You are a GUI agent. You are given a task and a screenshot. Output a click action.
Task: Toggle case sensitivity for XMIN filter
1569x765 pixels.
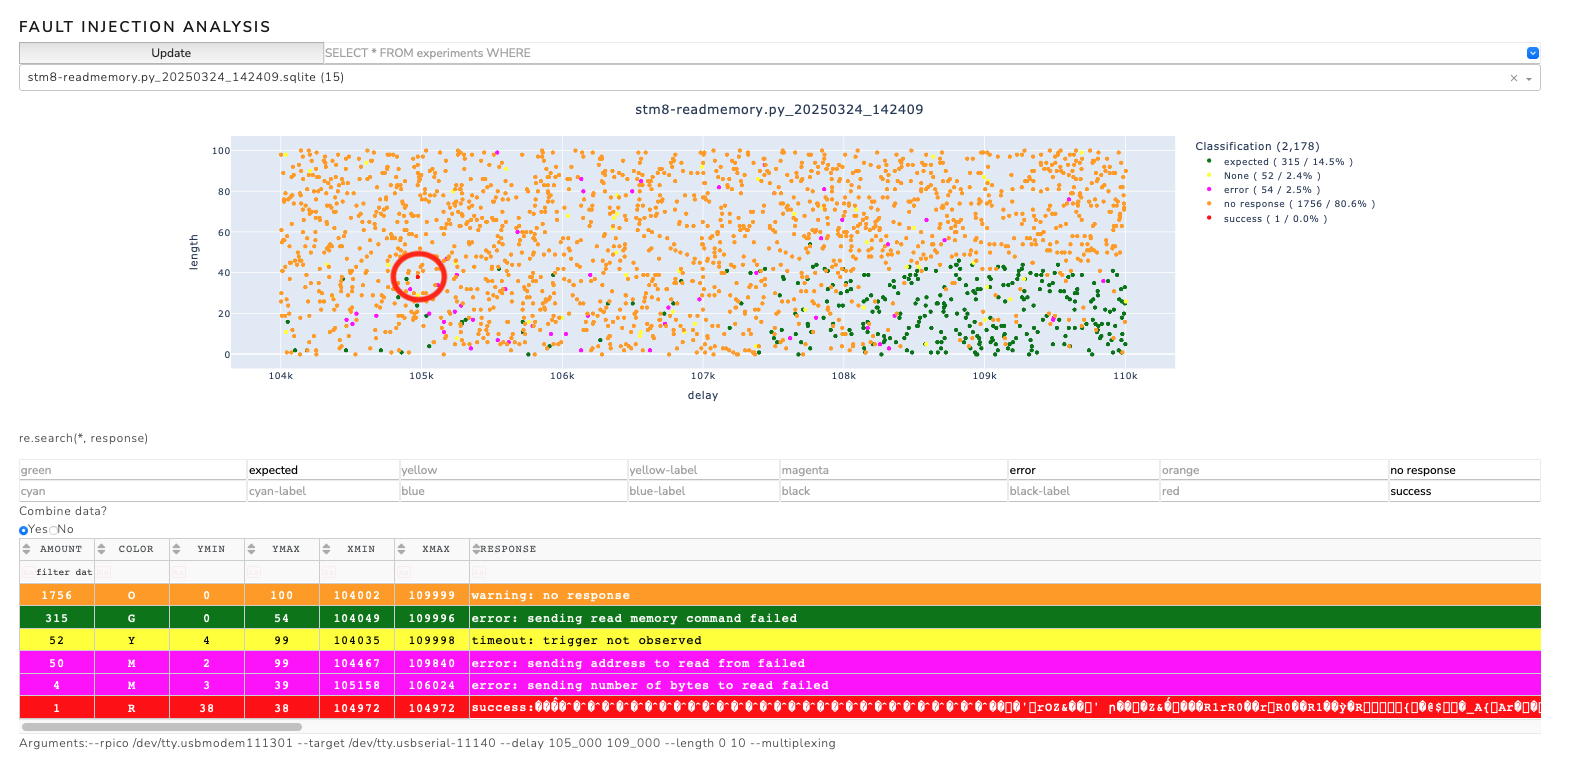tap(329, 572)
